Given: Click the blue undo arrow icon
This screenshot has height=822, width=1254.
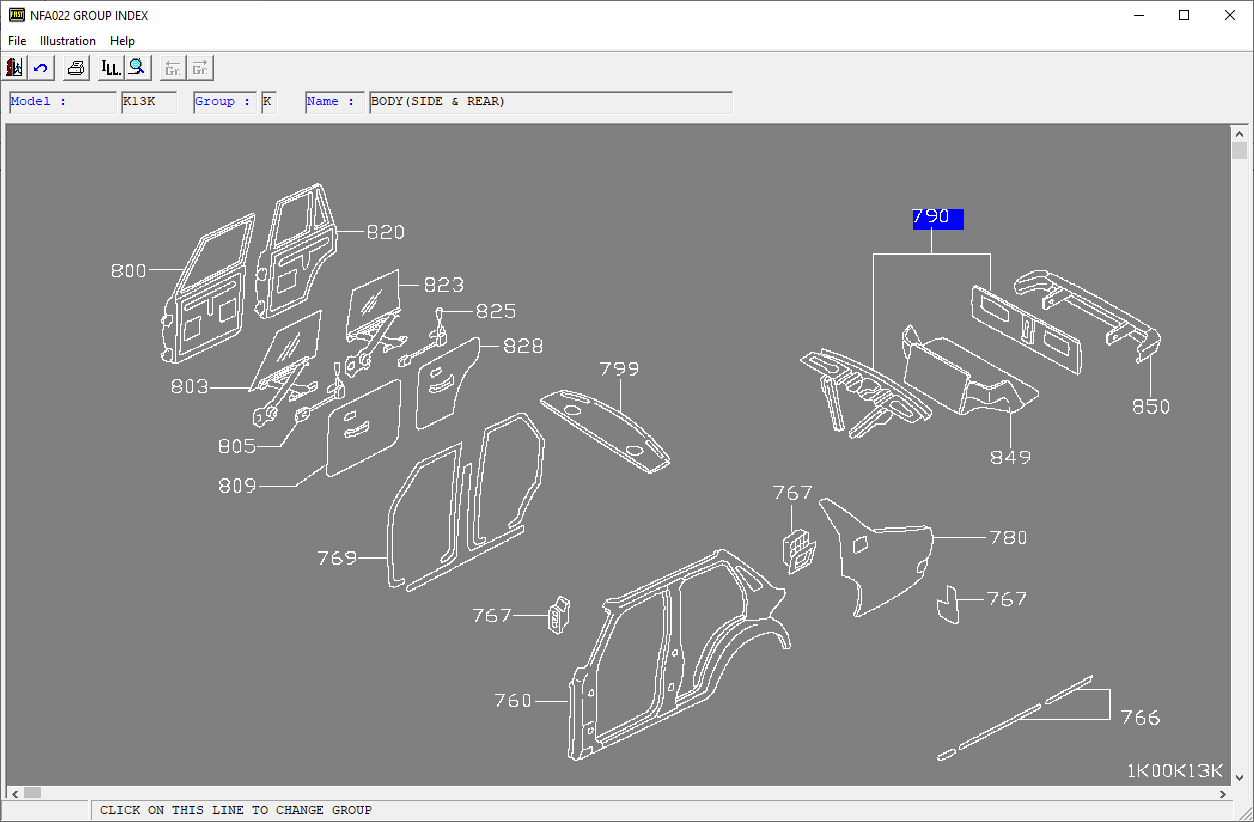Looking at the screenshot, I should [41, 68].
